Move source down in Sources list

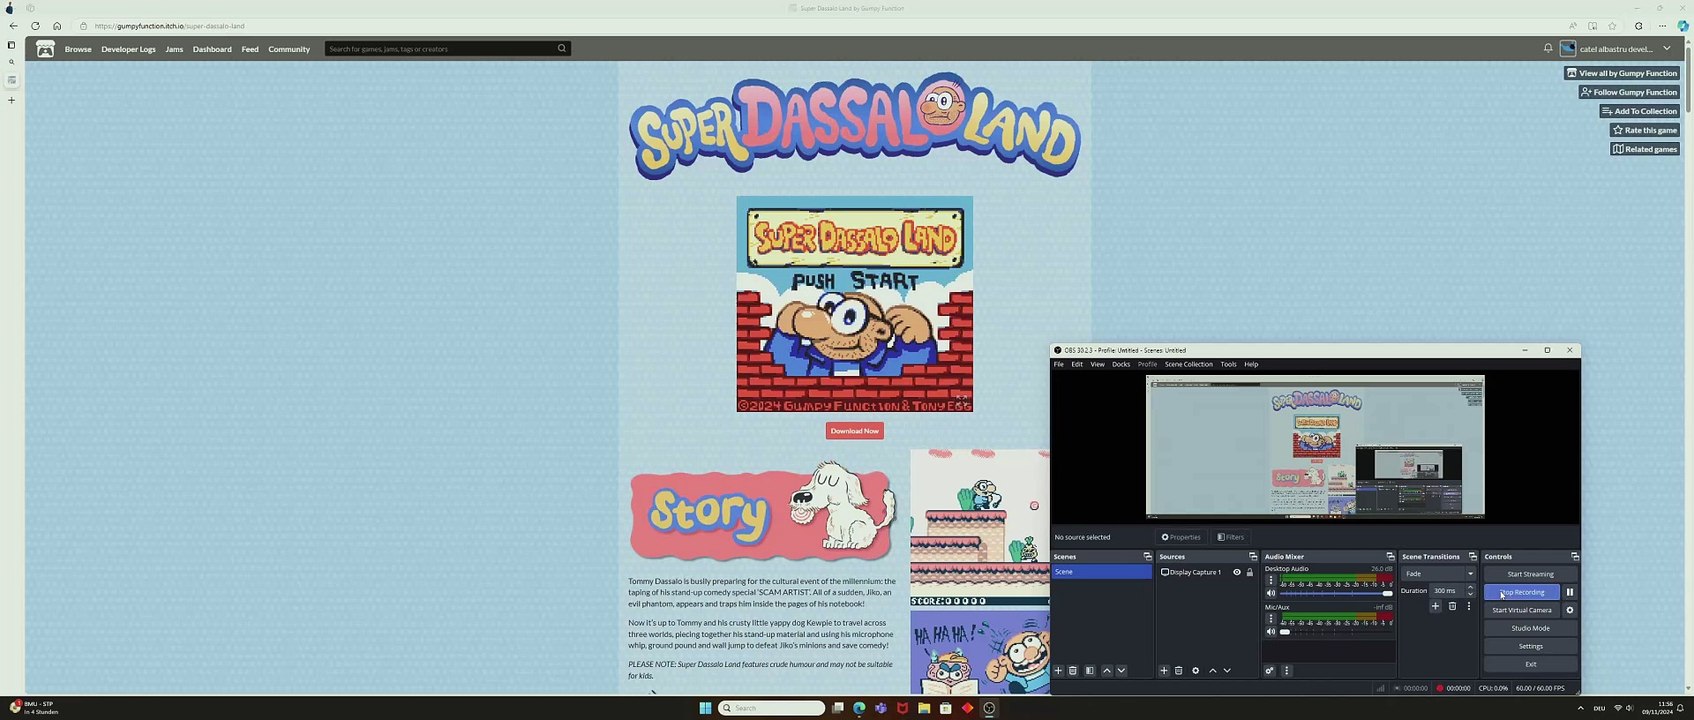tap(1227, 671)
